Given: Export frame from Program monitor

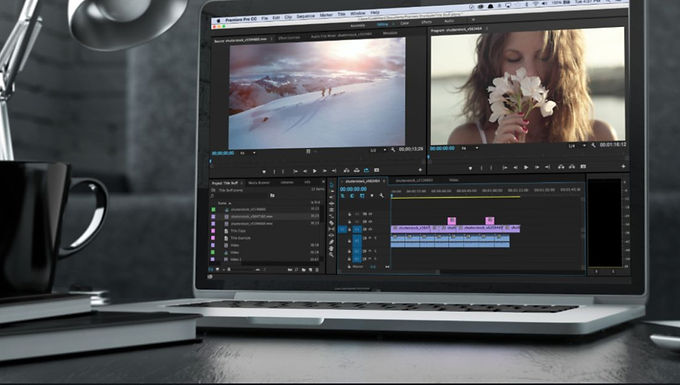Looking at the screenshot, I should pyautogui.click(x=583, y=166).
